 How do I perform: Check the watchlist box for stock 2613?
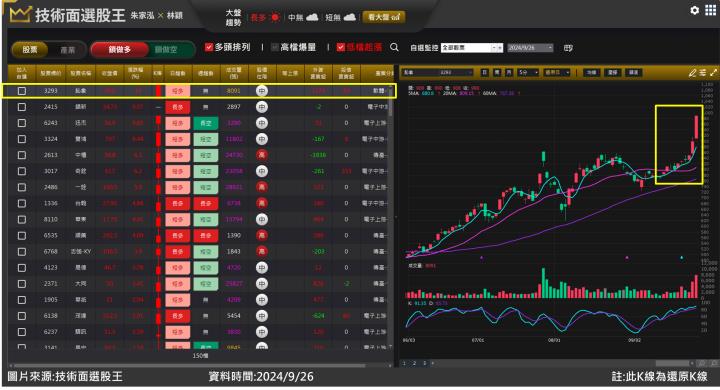pos(22,155)
